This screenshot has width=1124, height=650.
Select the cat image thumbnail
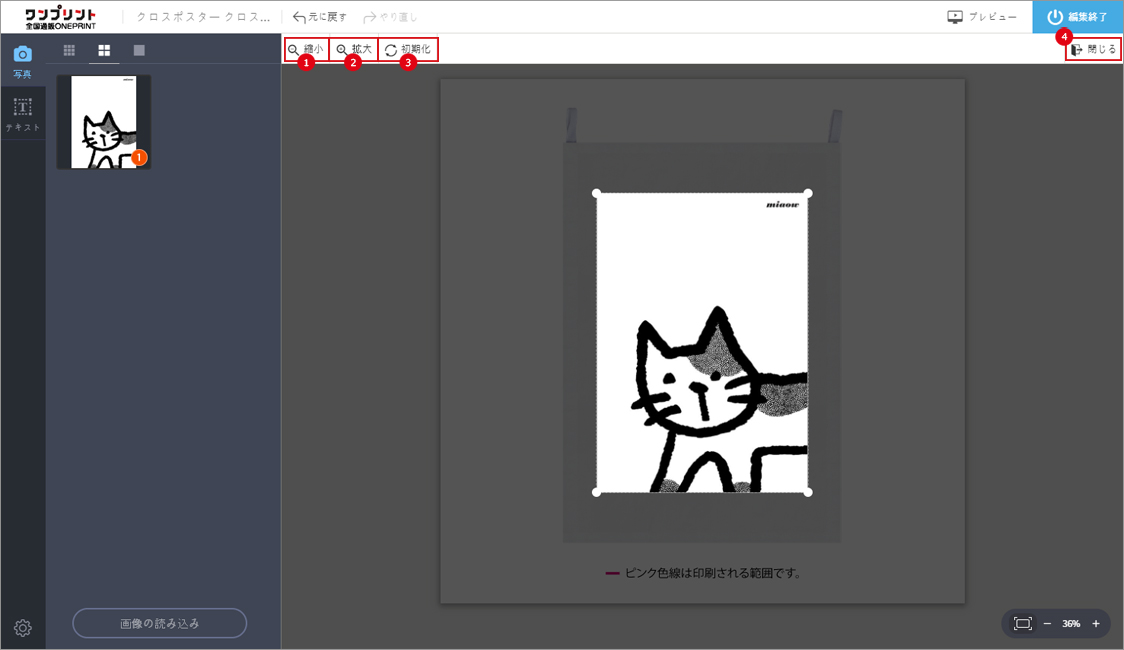(x=104, y=122)
